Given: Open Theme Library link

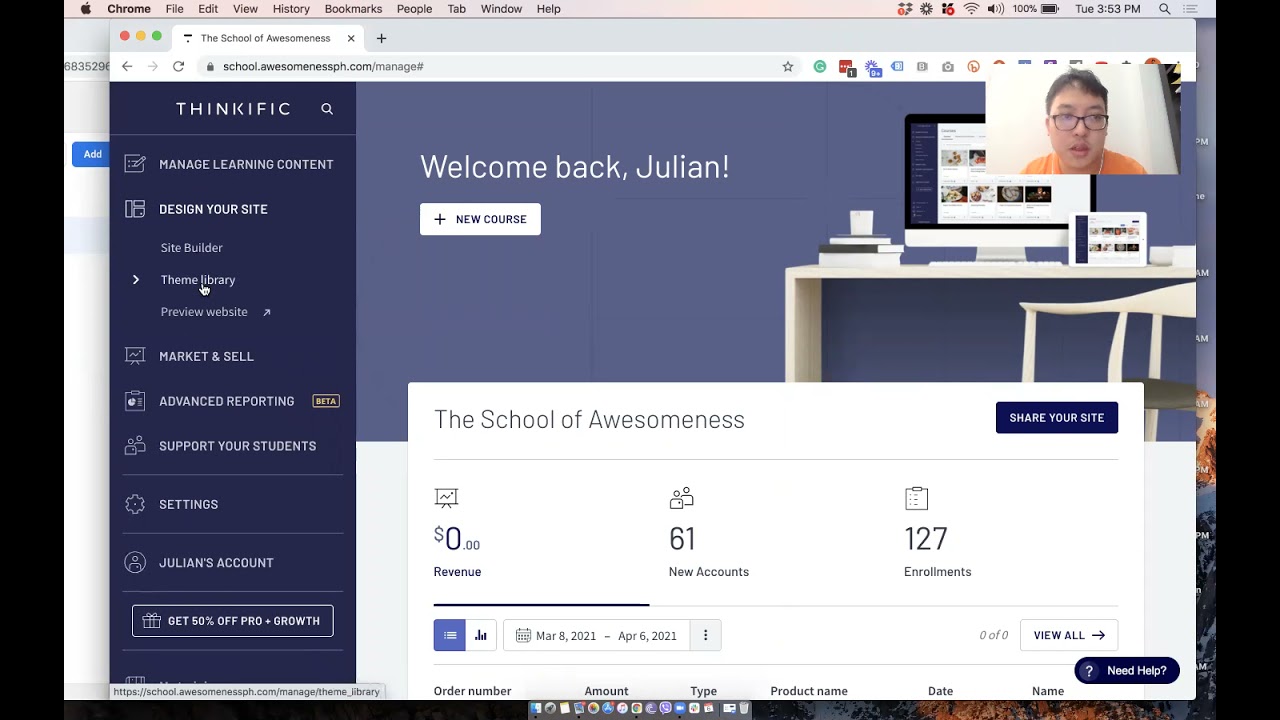Looking at the screenshot, I should tap(198, 280).
